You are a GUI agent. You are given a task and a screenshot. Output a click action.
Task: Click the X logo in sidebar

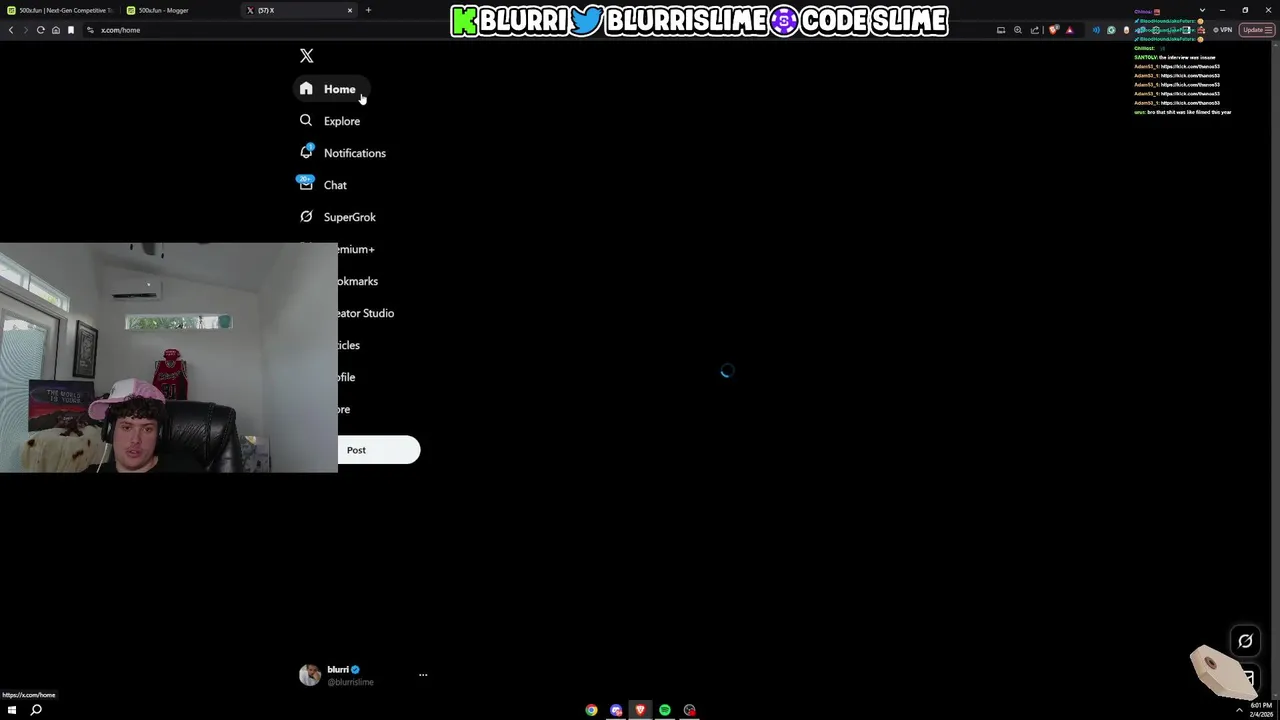point(307,56)
